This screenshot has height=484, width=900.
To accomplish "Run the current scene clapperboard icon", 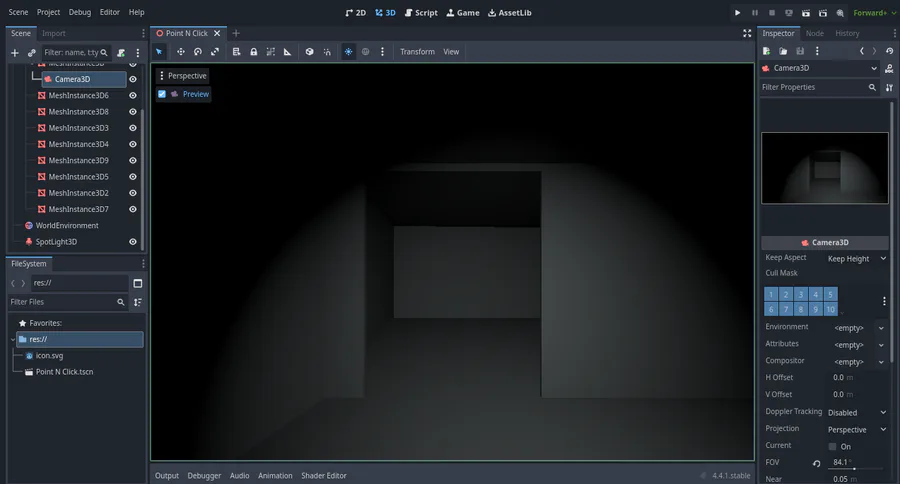I will click(x=806, y=13).
